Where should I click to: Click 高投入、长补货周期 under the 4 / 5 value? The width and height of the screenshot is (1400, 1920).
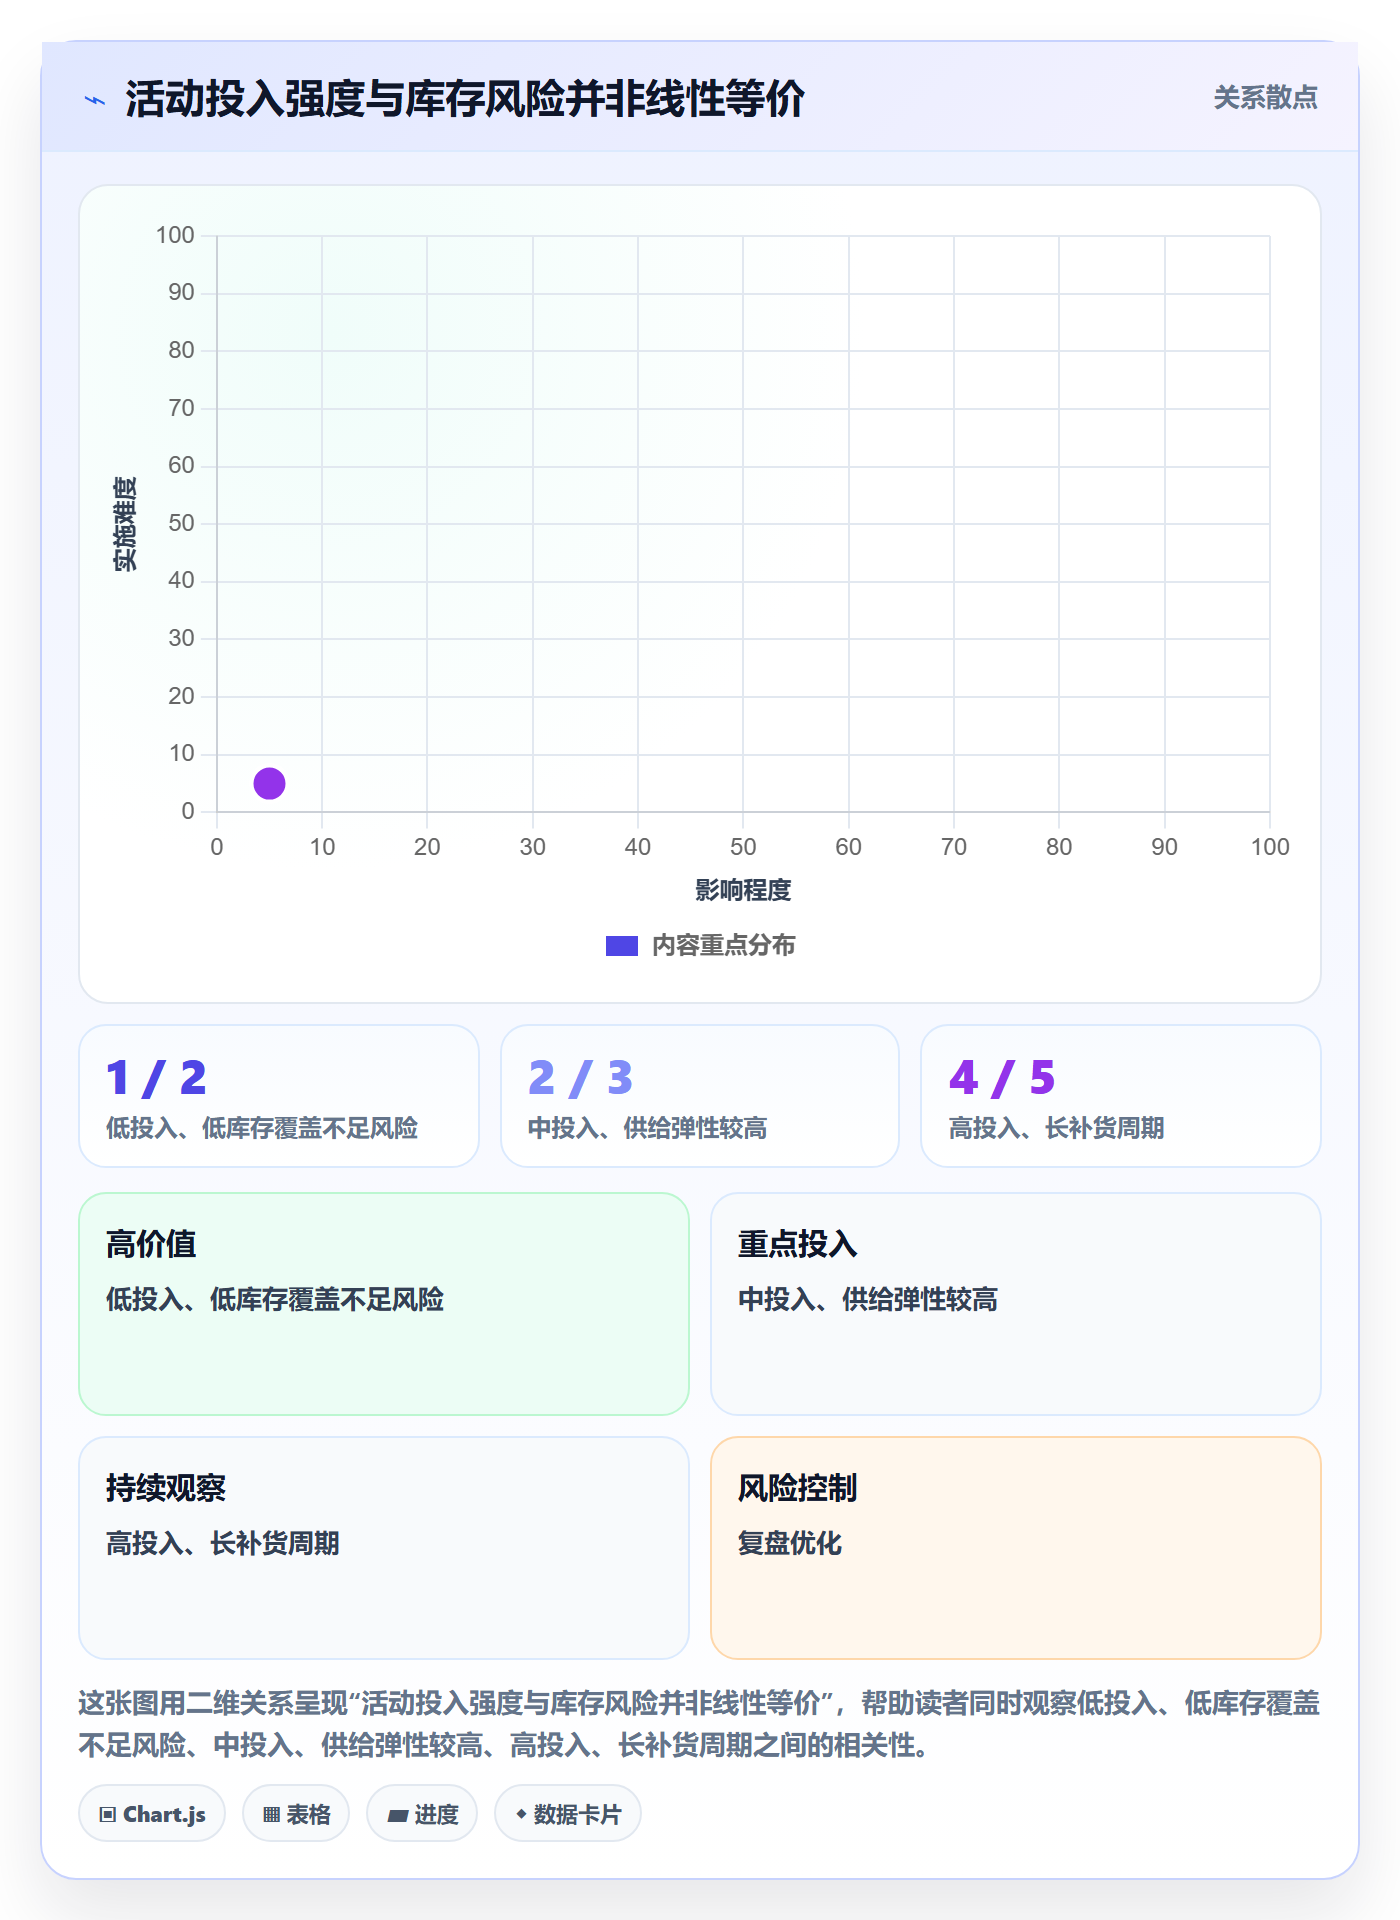pyautogui.click(x=1057, y=1128)
